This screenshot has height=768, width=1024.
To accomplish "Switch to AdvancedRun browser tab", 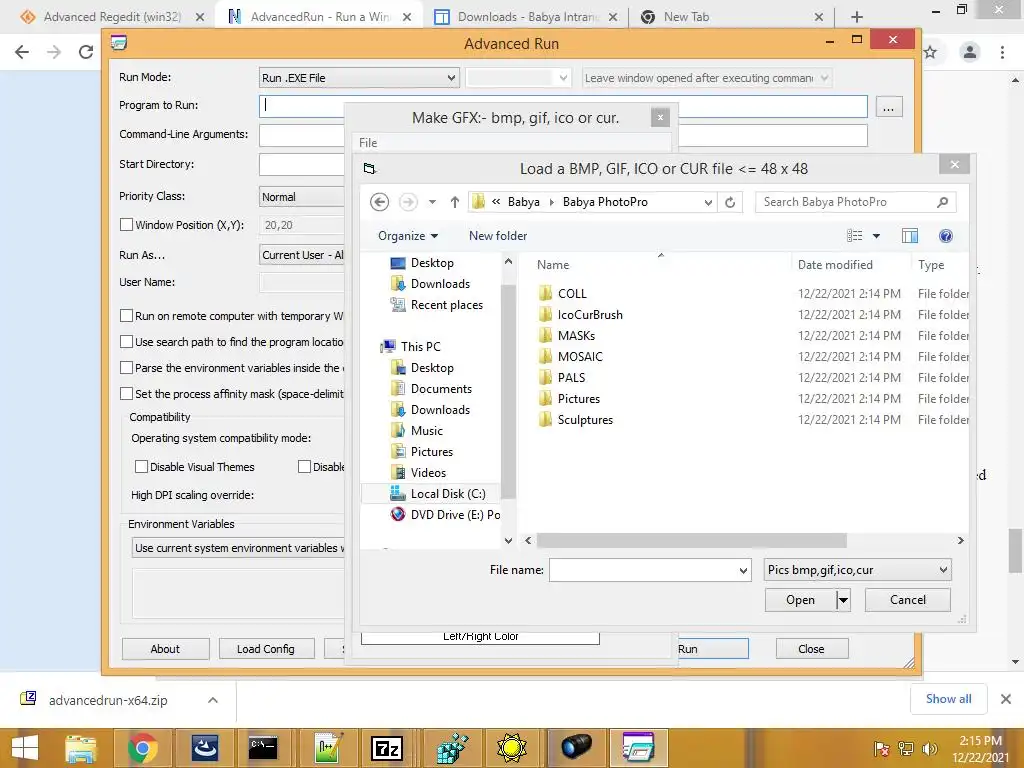I will coord(319,17).
